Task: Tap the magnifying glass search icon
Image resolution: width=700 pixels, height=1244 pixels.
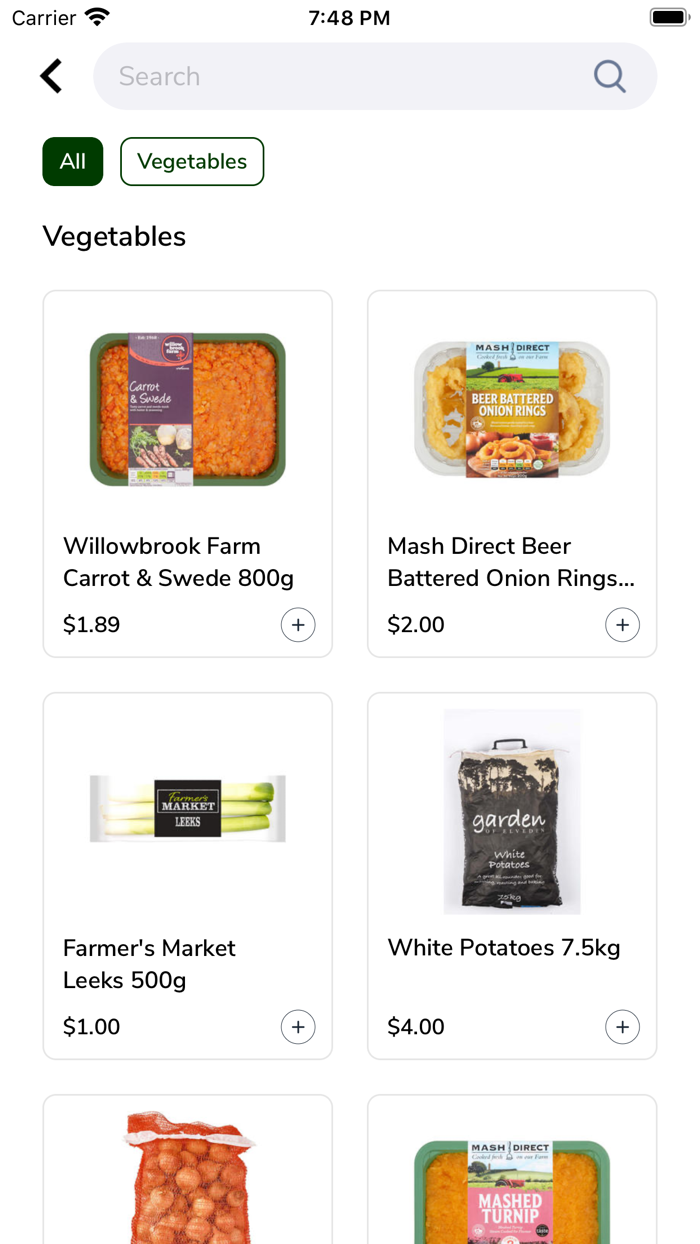Action: click(x=609, y=76)
